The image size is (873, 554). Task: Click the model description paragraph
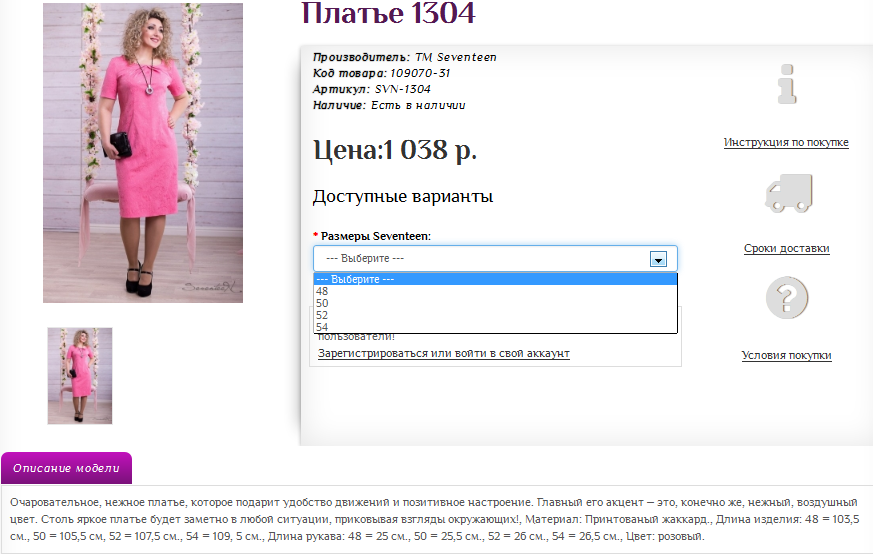click(x=435, y=519)
